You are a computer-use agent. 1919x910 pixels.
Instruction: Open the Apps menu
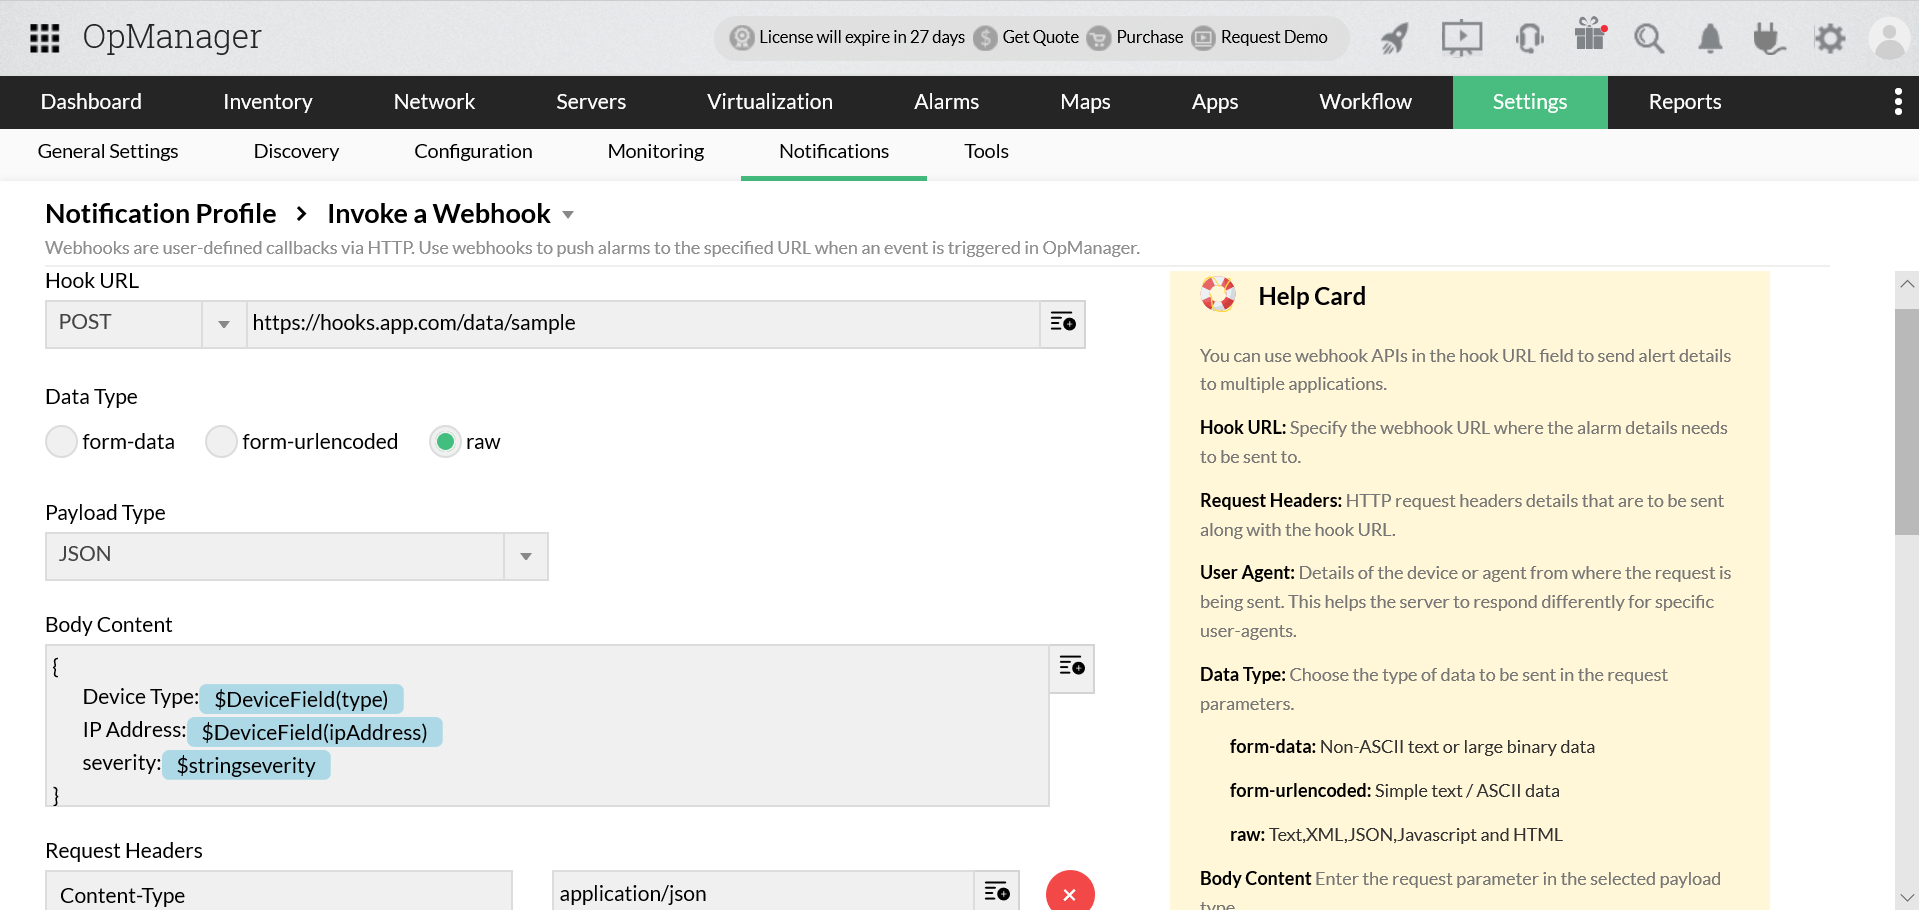(1215, 102)
